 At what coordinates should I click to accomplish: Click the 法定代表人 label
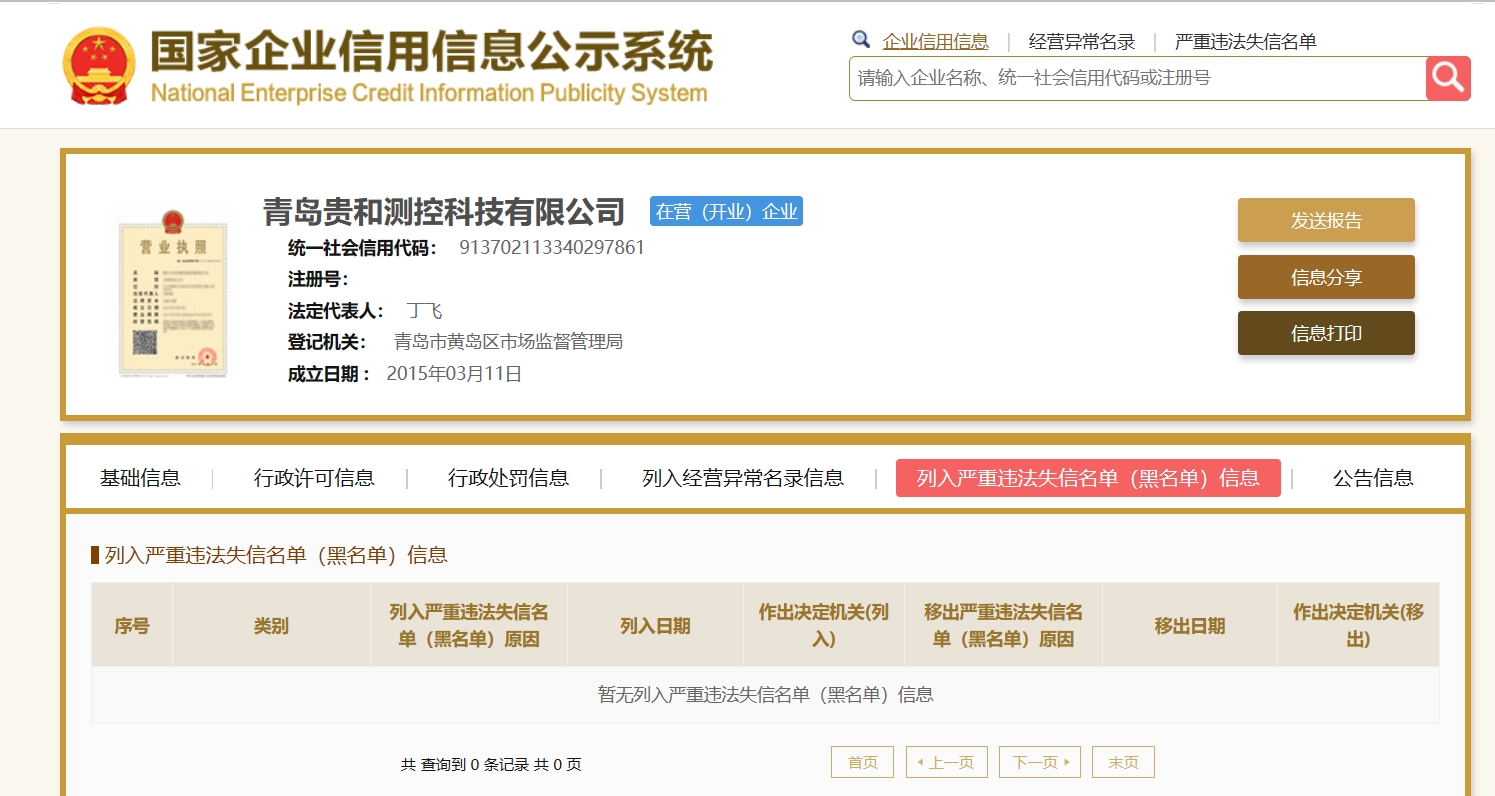point(336,311)
